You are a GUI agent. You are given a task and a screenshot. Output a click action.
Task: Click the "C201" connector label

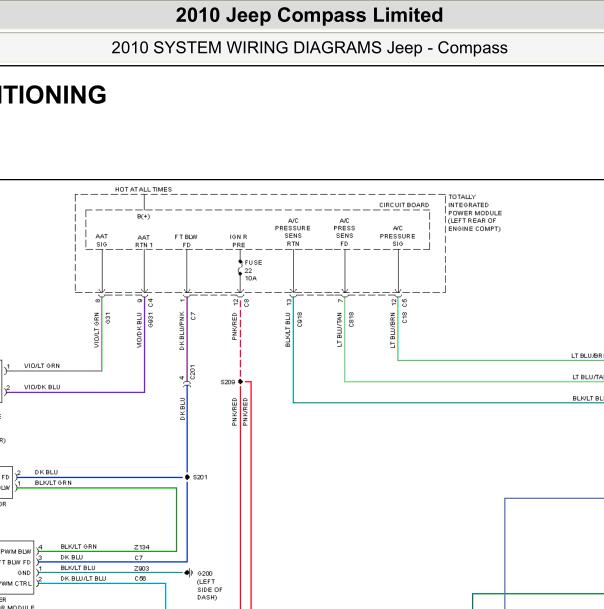[193, 372]
